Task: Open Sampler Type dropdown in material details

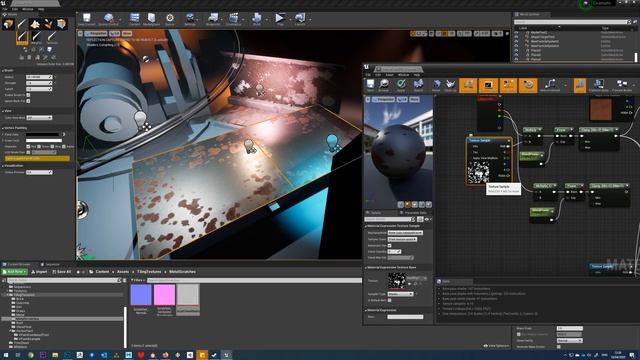Action: point(400,294)
